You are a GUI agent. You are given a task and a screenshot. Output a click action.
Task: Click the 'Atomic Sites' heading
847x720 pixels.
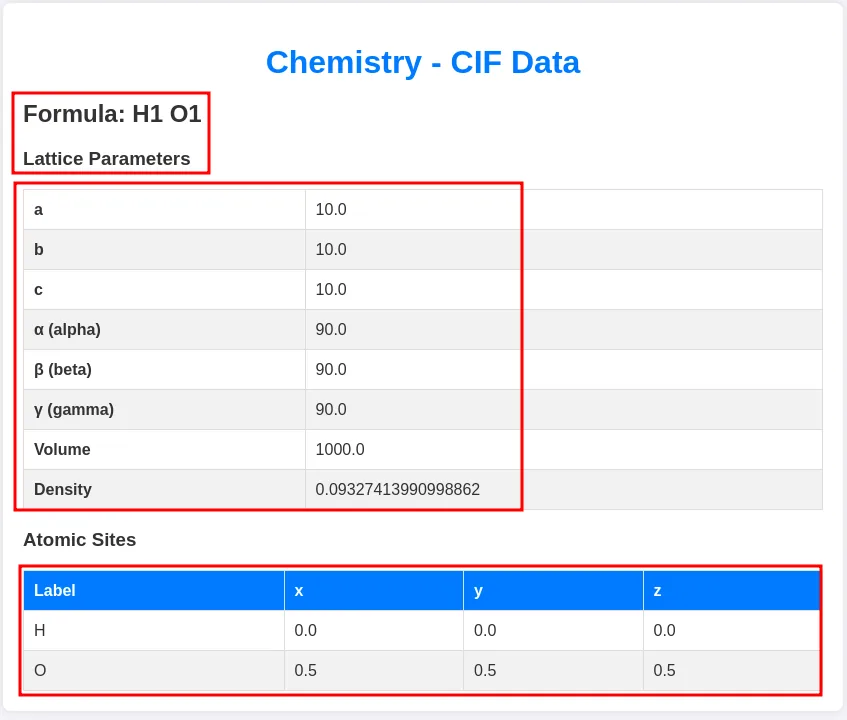pyautogui.click(x=79, y=540)
